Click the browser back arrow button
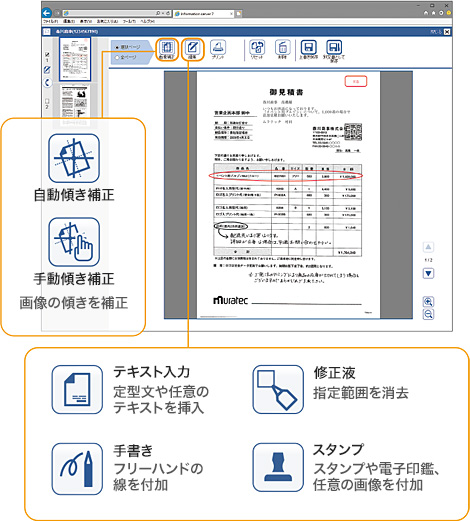 coord(47,13)
